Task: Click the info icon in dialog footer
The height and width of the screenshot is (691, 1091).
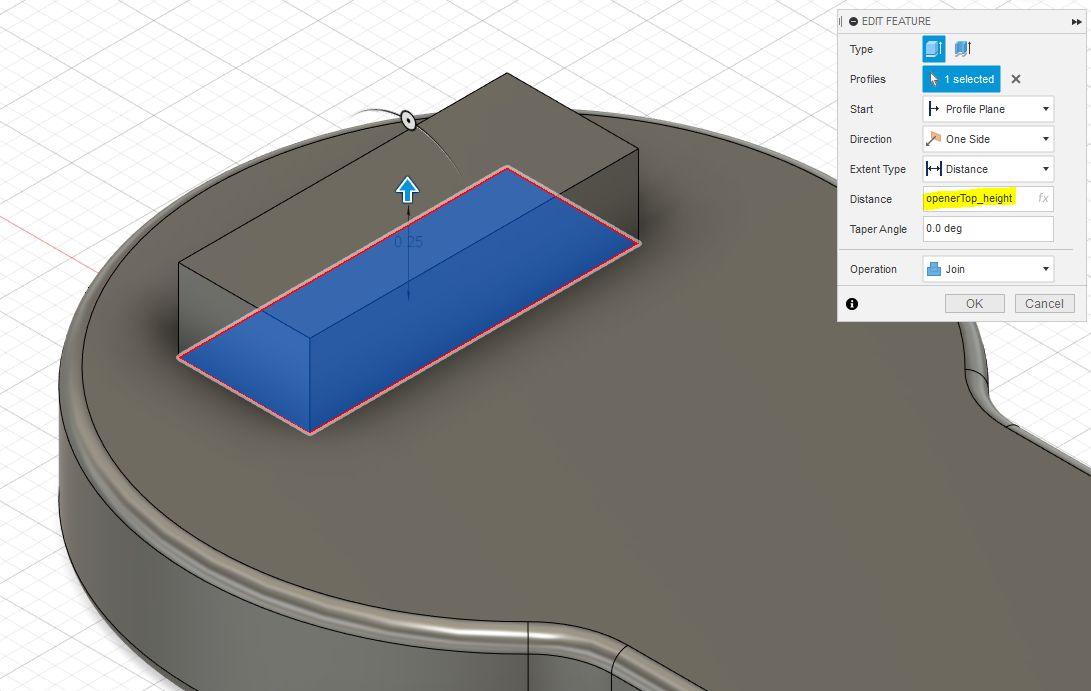Action: [852, 304]
